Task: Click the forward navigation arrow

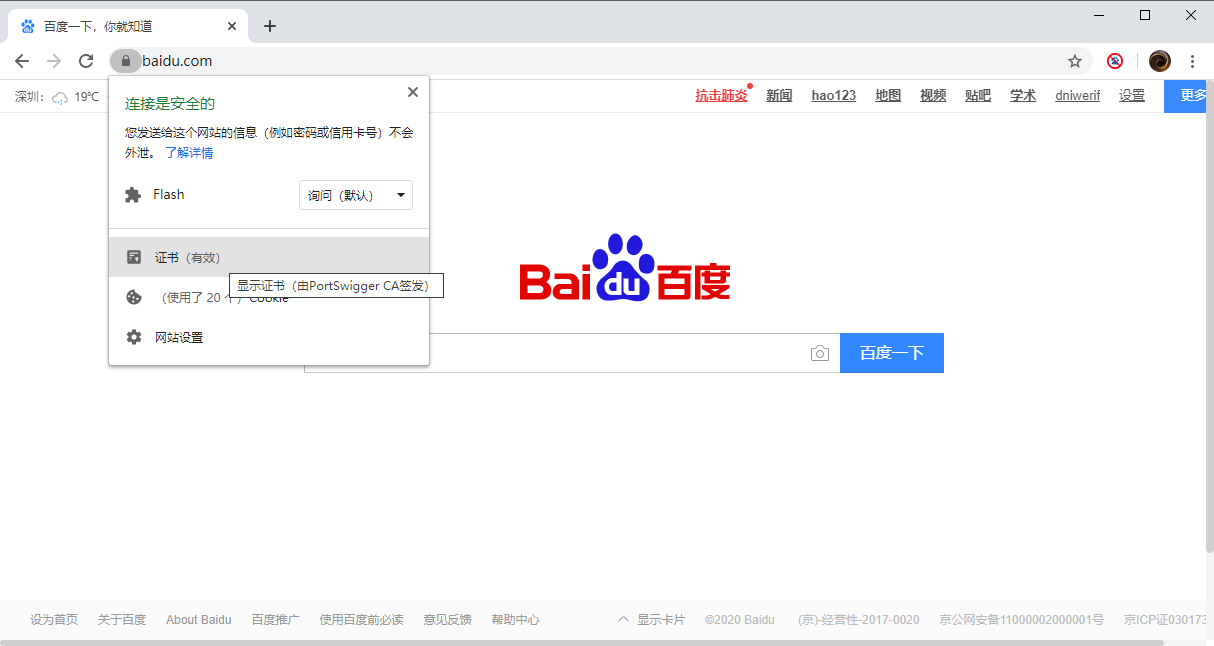Action: pyautogui.click(x=54, y=61)
